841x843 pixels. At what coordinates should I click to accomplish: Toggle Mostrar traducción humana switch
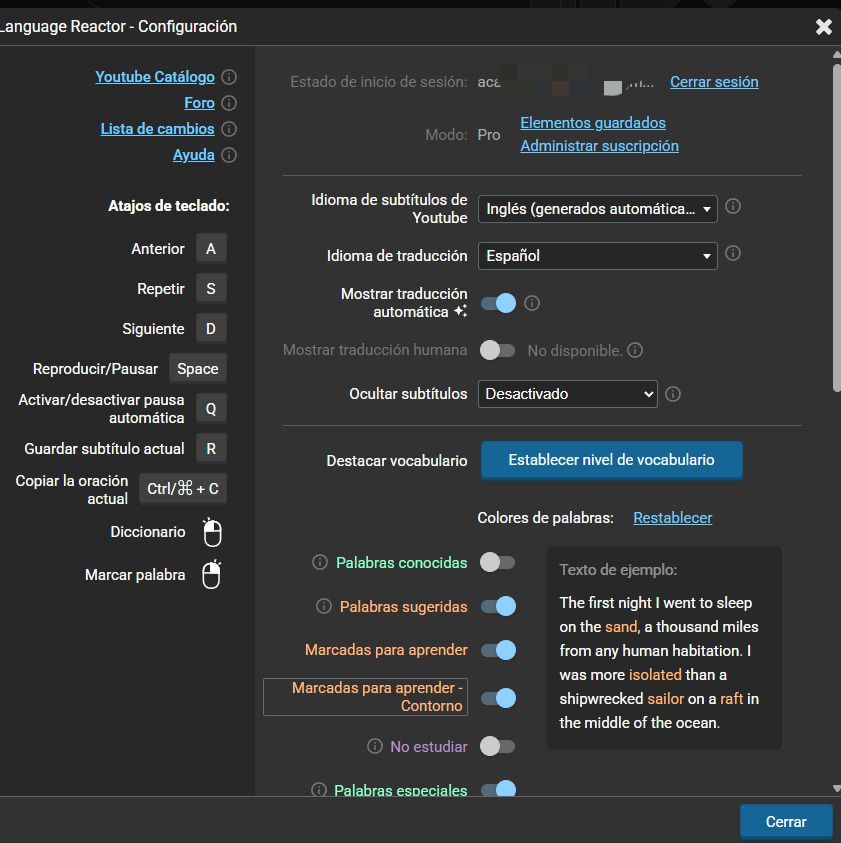click(x=498, y=351)
